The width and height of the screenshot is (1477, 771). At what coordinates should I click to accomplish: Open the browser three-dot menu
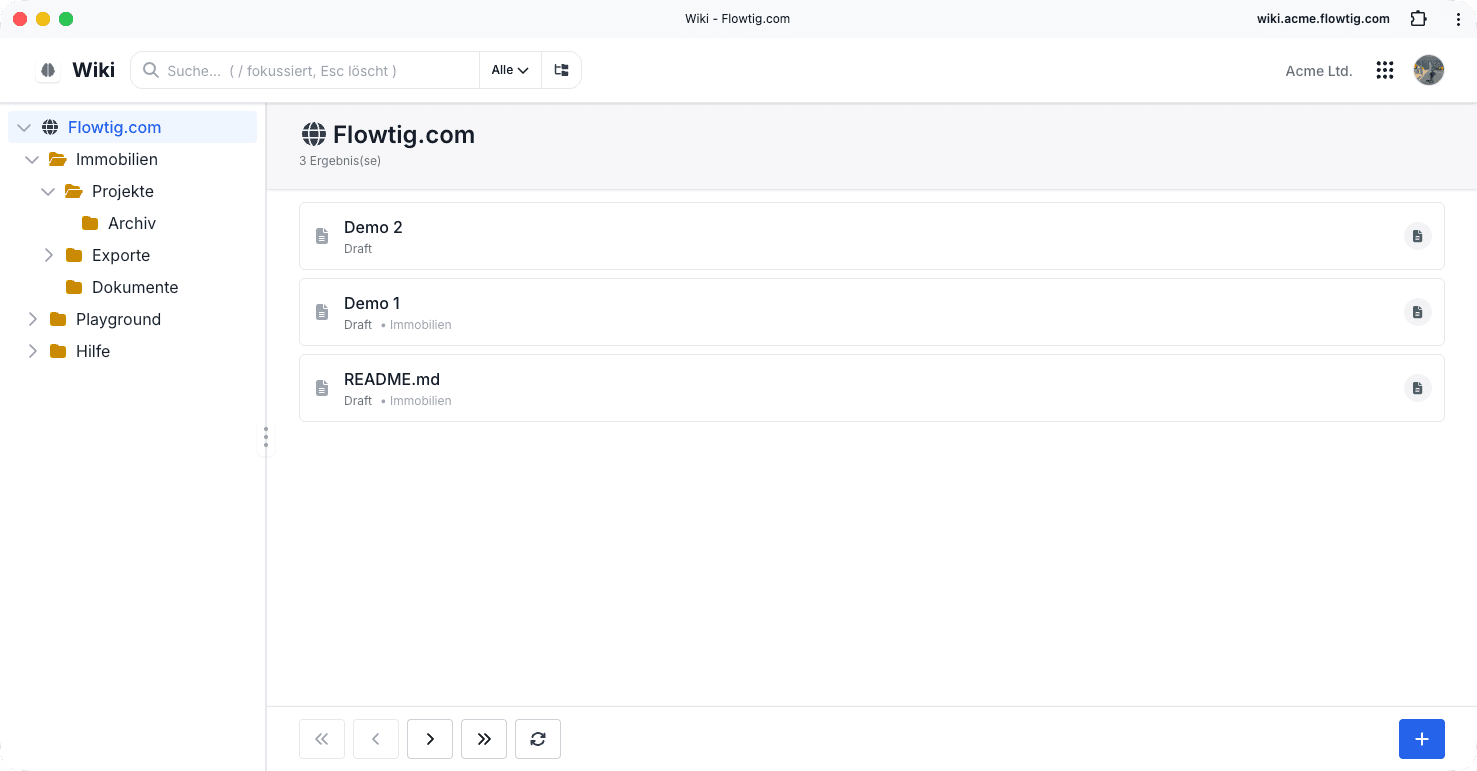1458,19
